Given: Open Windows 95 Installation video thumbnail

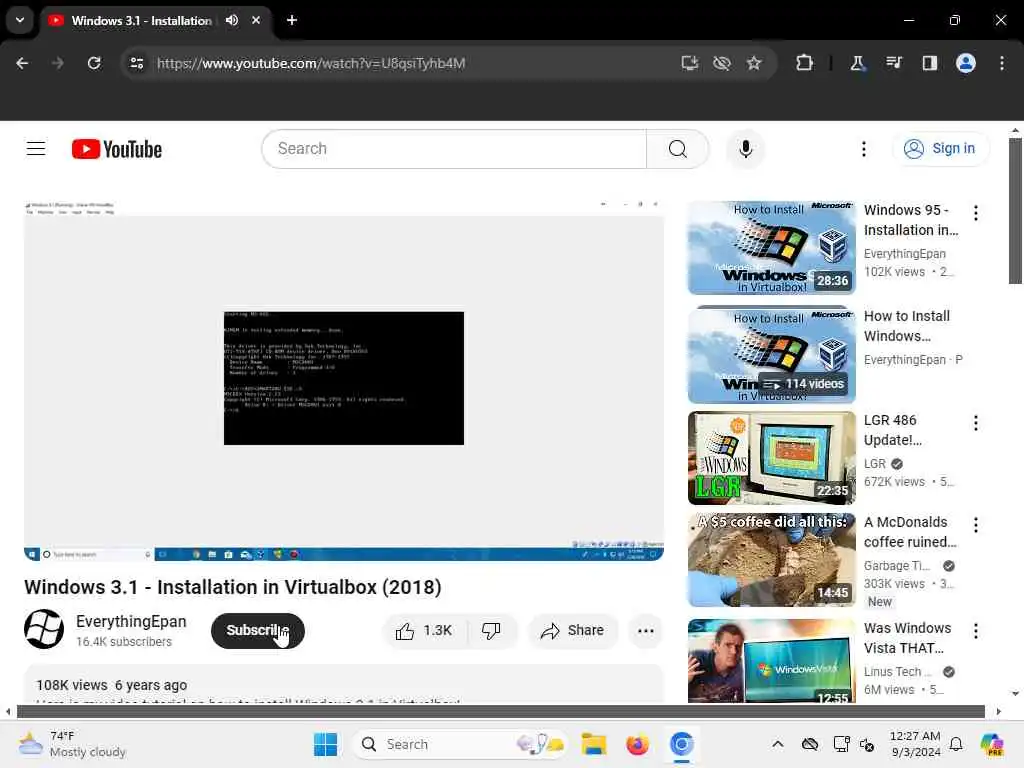Looking at the screenshot, I should (x=771, y=248).
